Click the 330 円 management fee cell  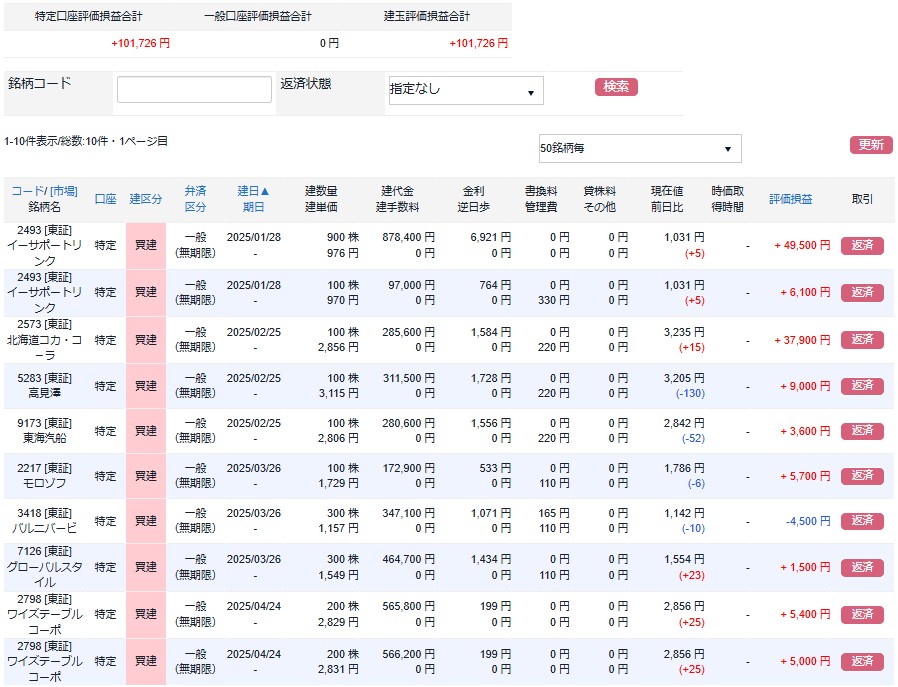point(553,300)
